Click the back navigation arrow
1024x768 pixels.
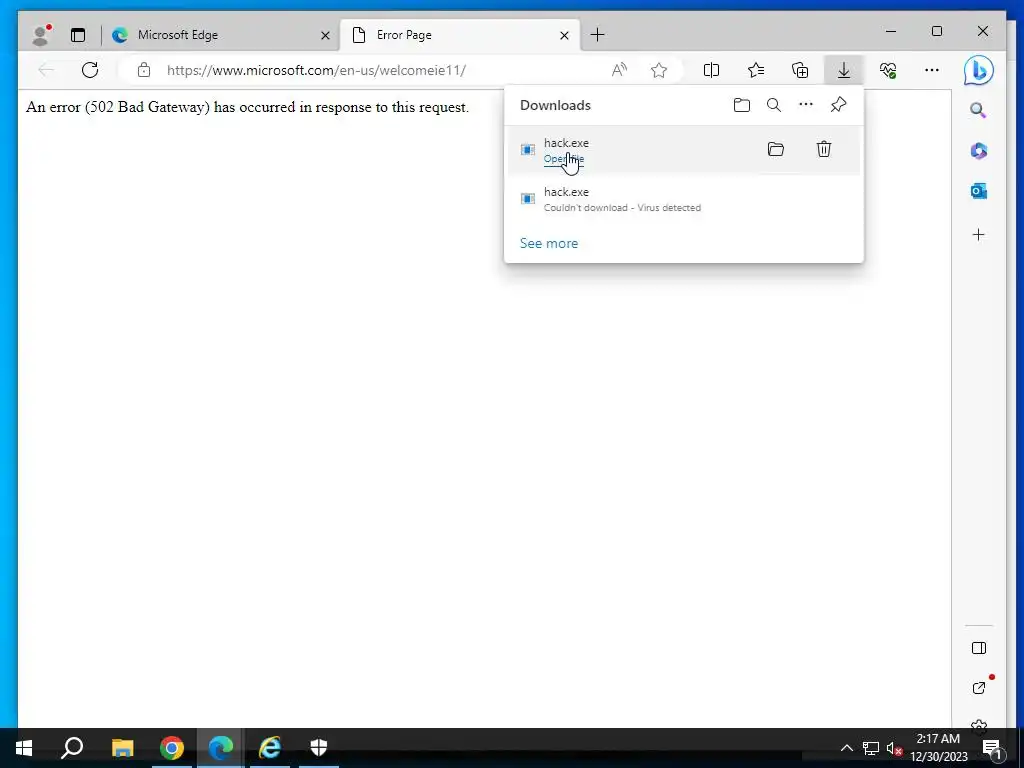tap(46, 70)
